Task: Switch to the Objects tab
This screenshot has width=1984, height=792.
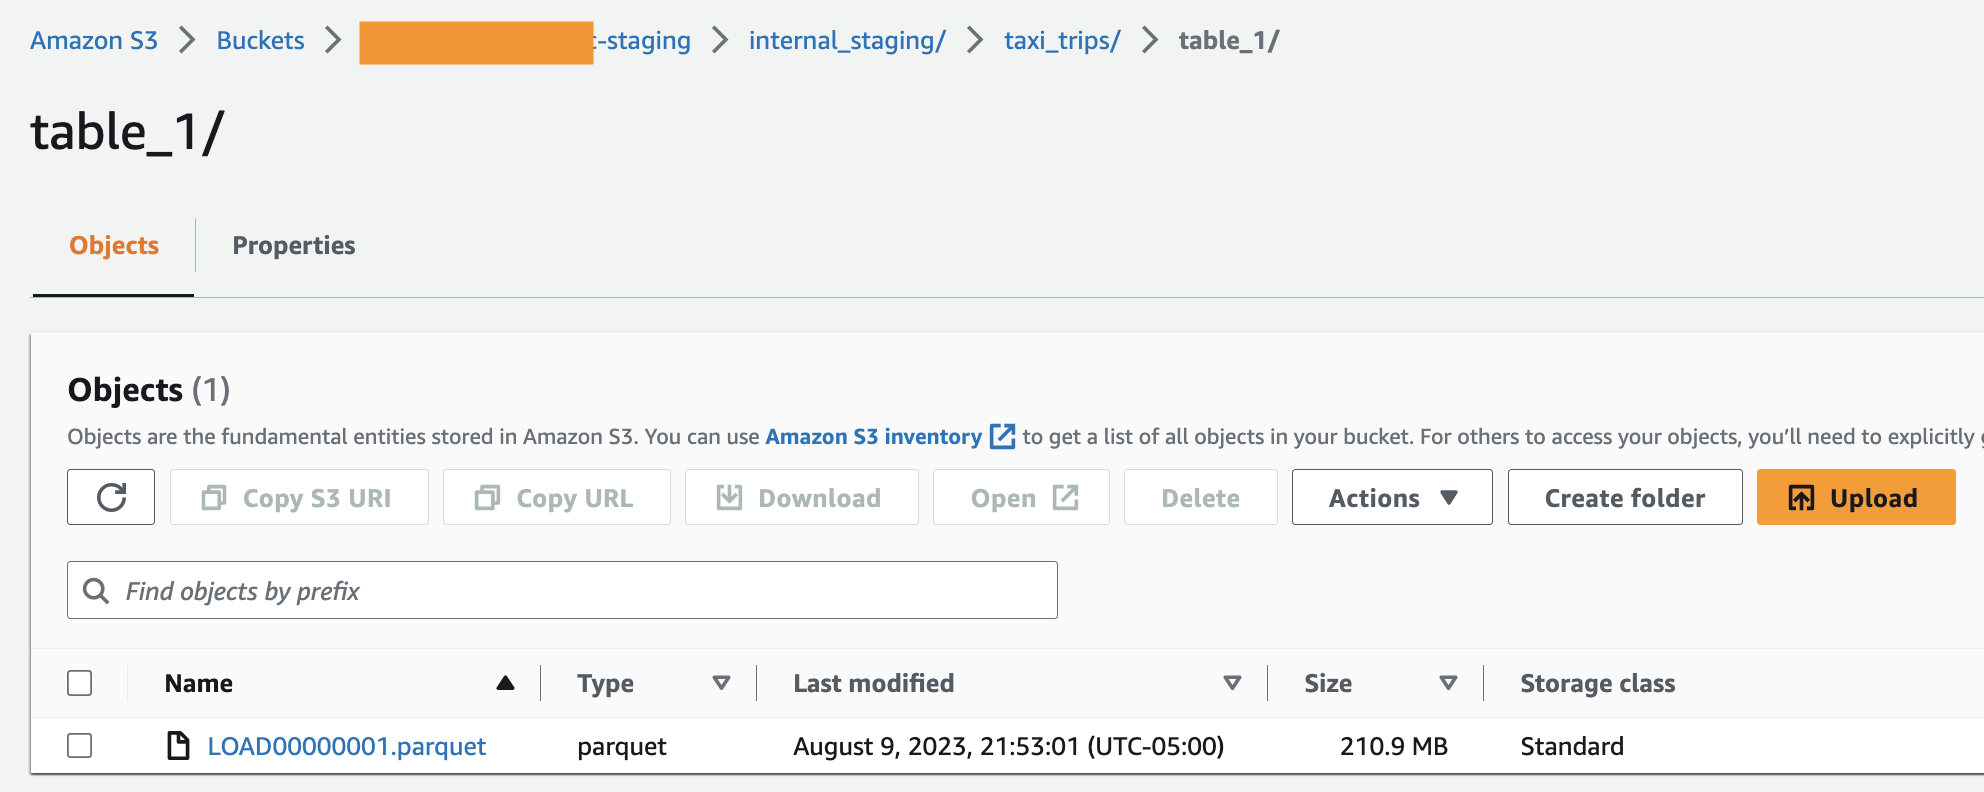Action: pyautogui.click(x=114, y=246)
